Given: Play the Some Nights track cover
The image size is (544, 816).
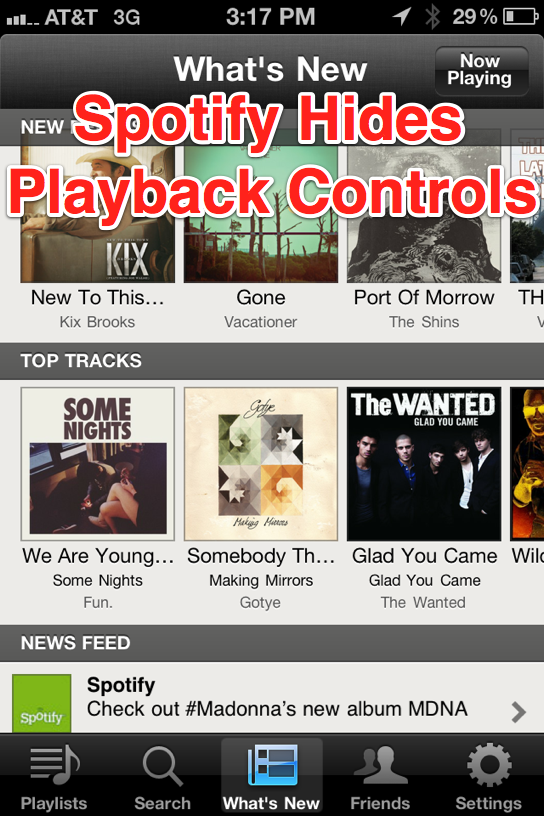Looking at the screenshot, I should tap(98, 464).
